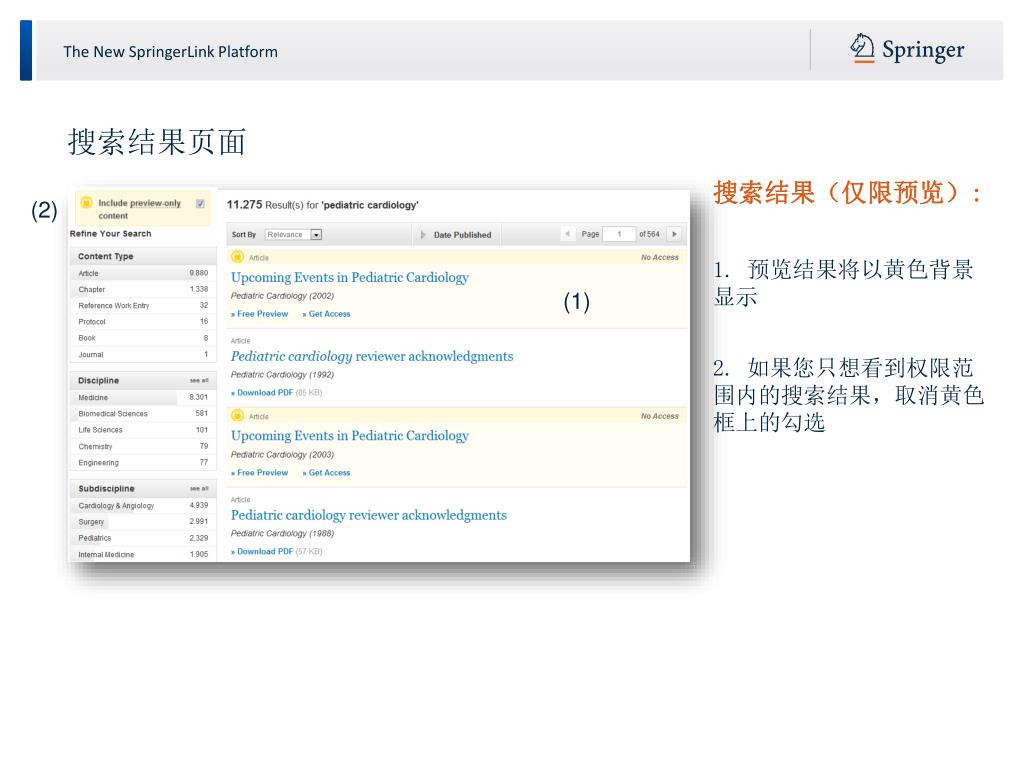The image size is (1024, 768).
Task: Select Internal Medicine subdiscipline filter
Action: 143,554
